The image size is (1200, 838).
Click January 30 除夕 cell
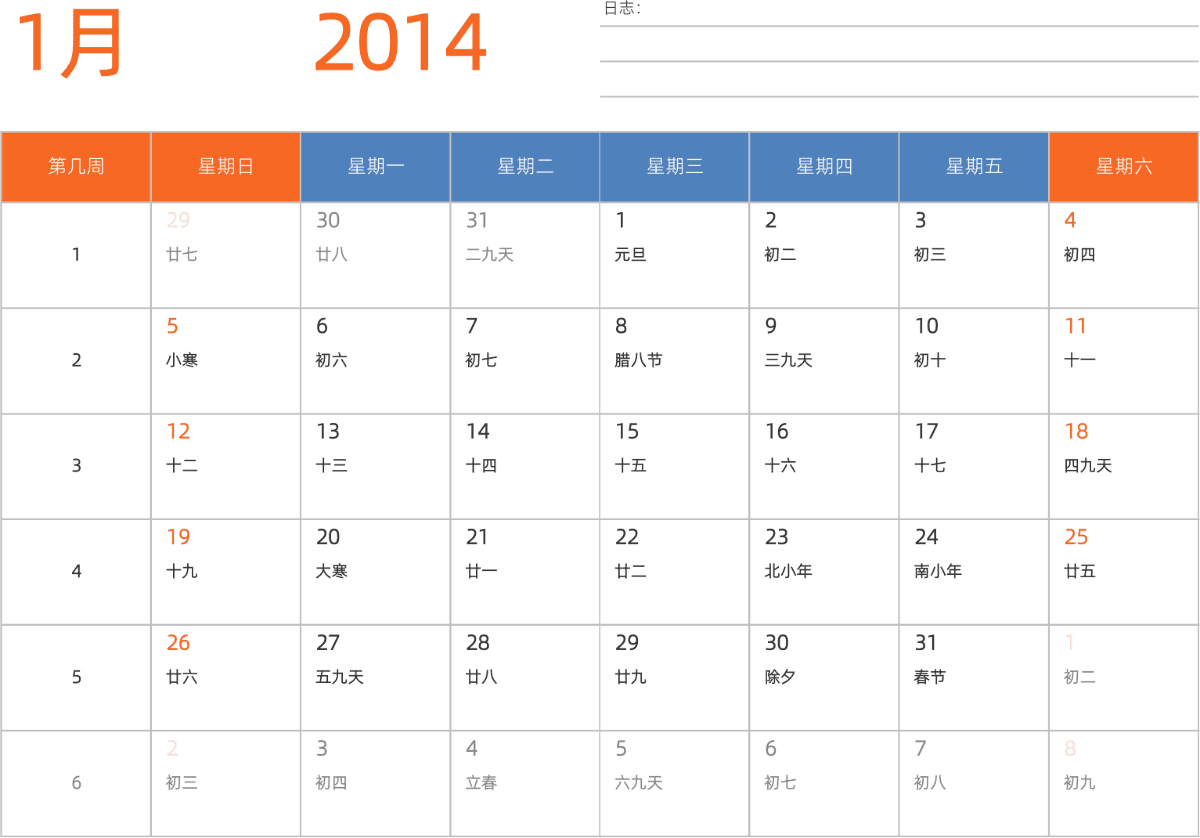[x=824, y=678]
